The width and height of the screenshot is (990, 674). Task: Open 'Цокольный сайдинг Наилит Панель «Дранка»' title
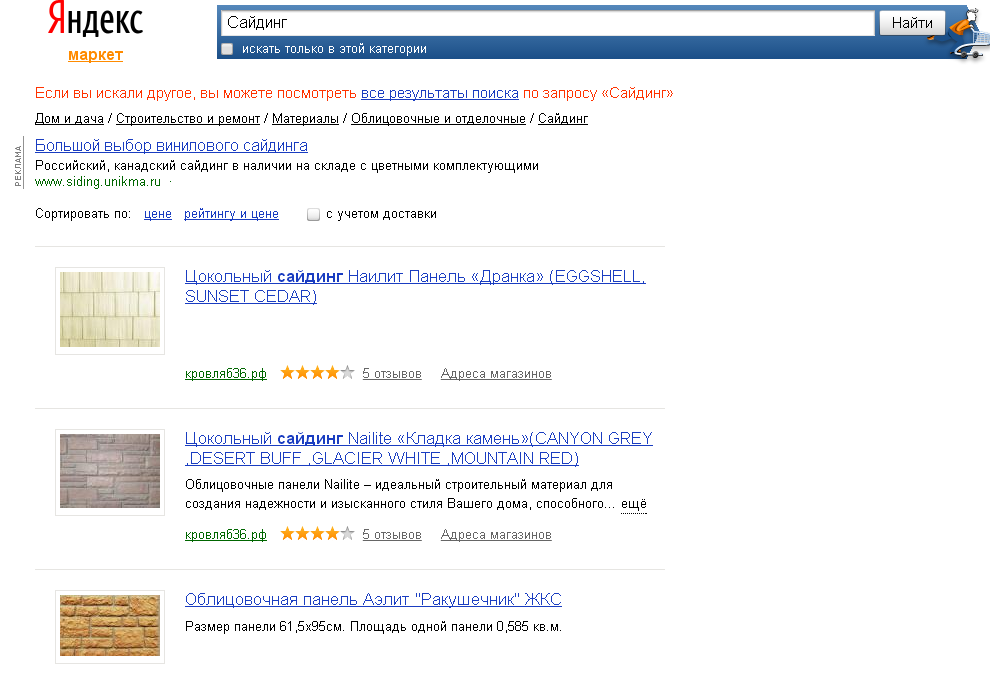(x=415, y=286)
